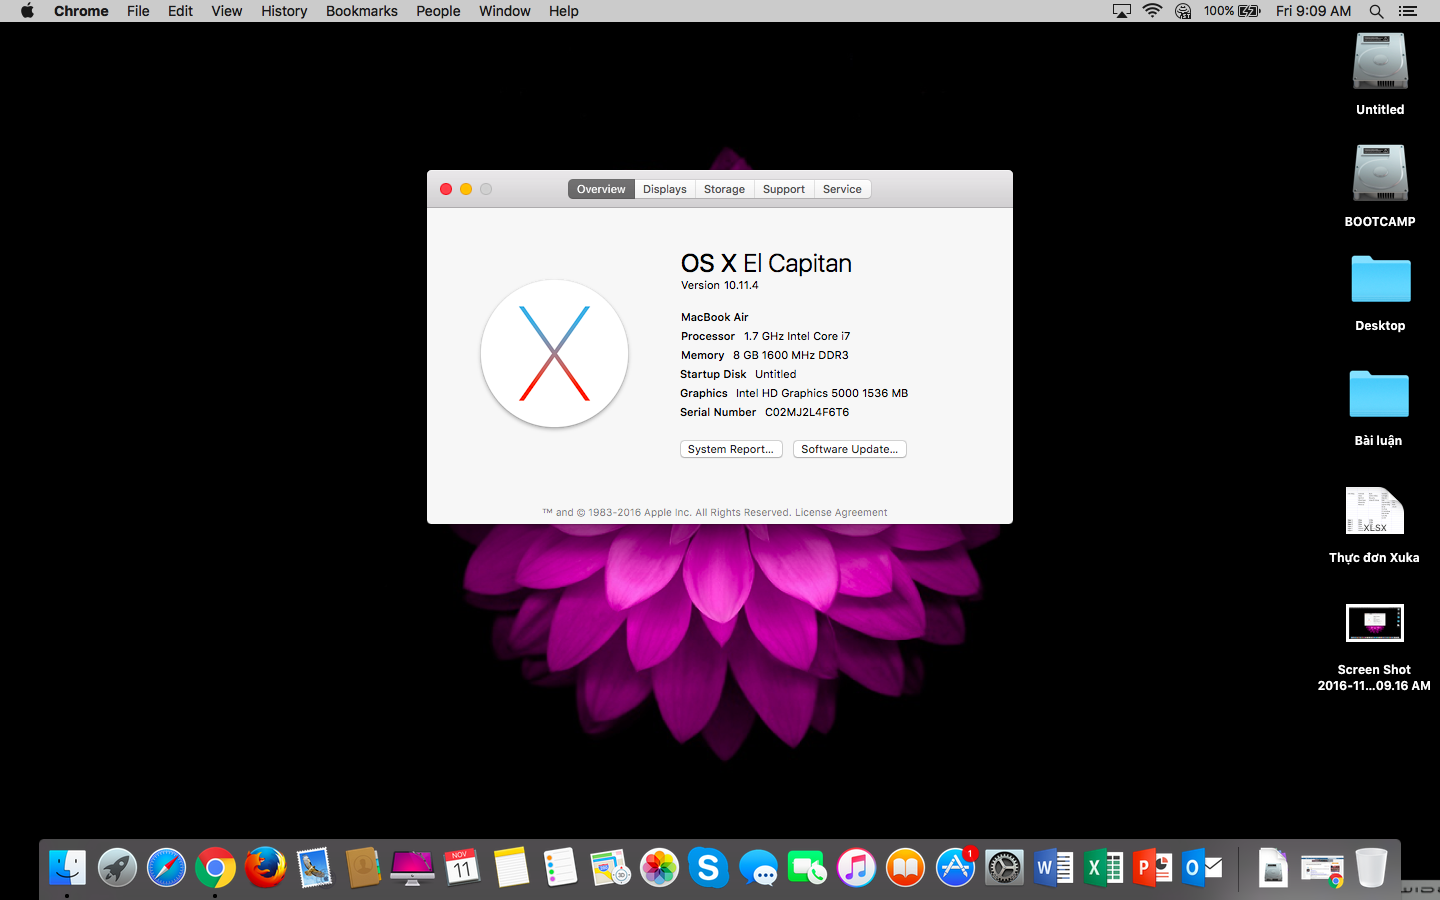
Task: Open the Apple menu
Action: (27, 11)
